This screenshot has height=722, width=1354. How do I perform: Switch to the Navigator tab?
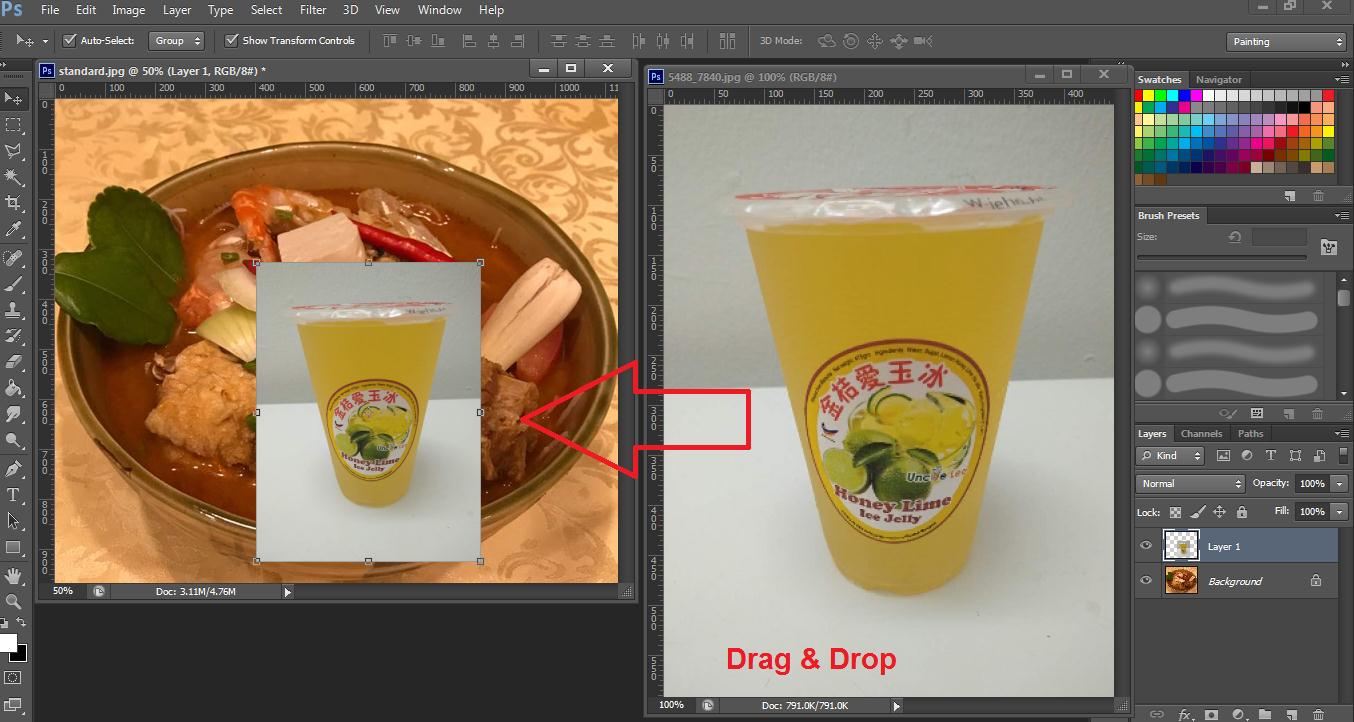1218,80
